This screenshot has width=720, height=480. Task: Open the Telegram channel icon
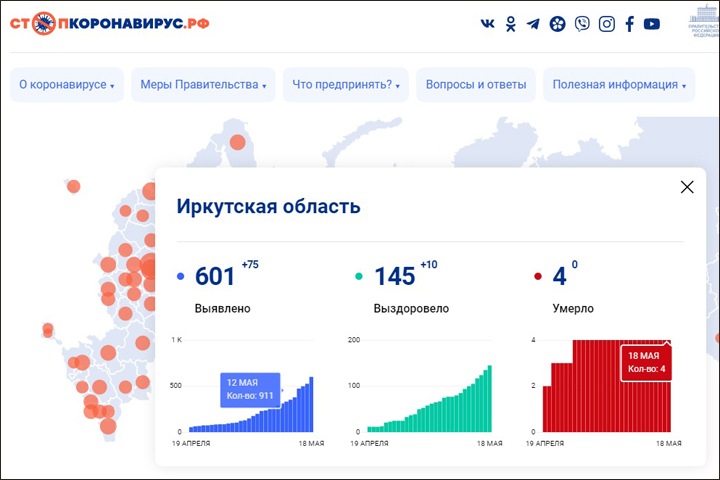pyautogui.click(x=533, y=24)
